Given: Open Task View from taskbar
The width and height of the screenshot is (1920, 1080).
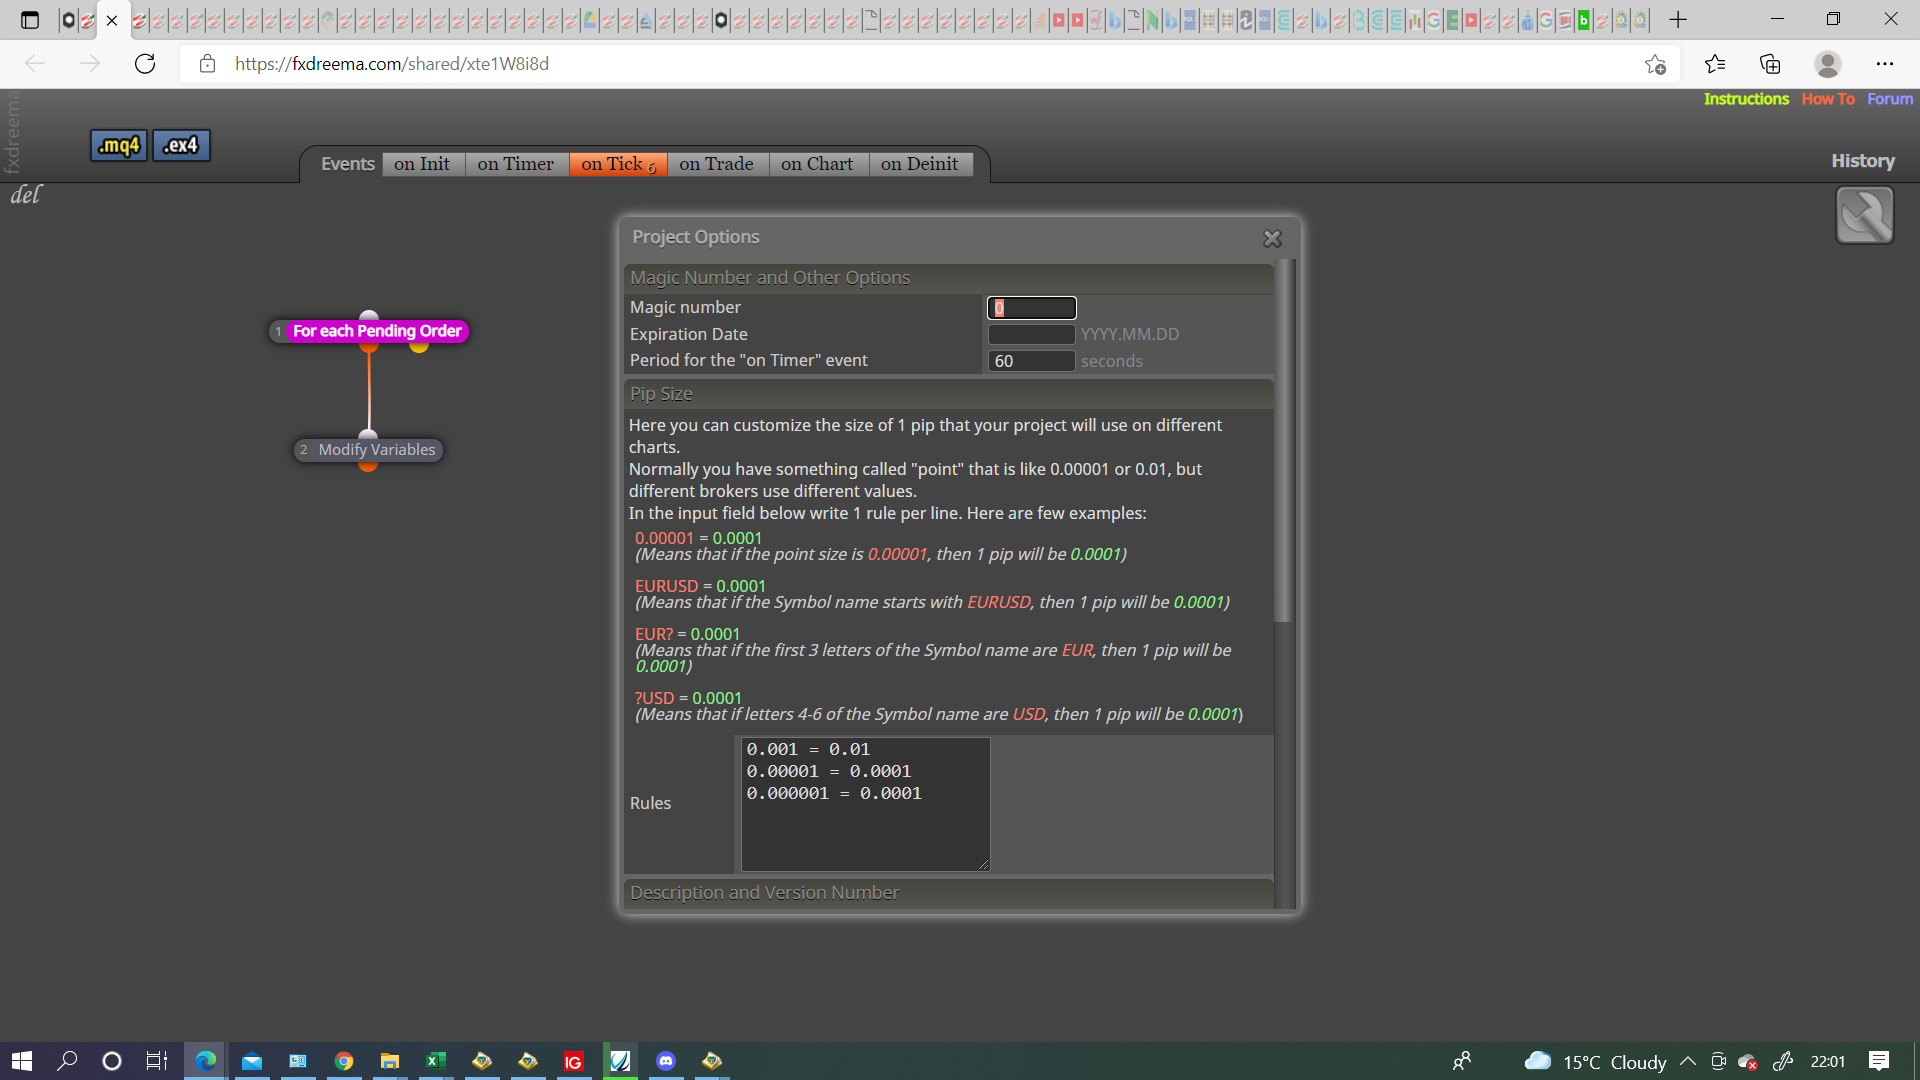Looking at the screenshot, I should [157, 1061].
